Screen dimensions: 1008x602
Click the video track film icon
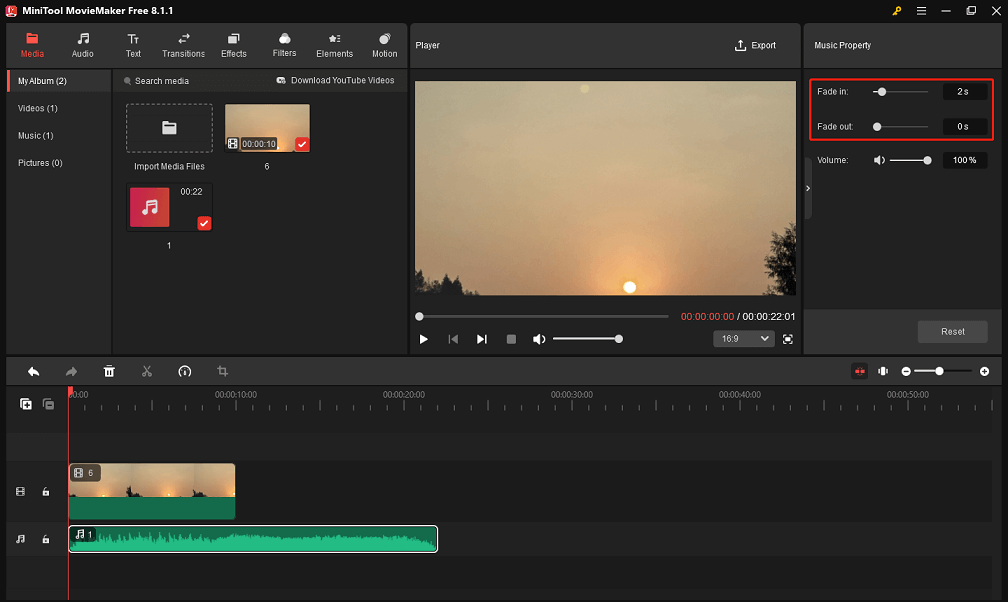click(x=21, y=492)
